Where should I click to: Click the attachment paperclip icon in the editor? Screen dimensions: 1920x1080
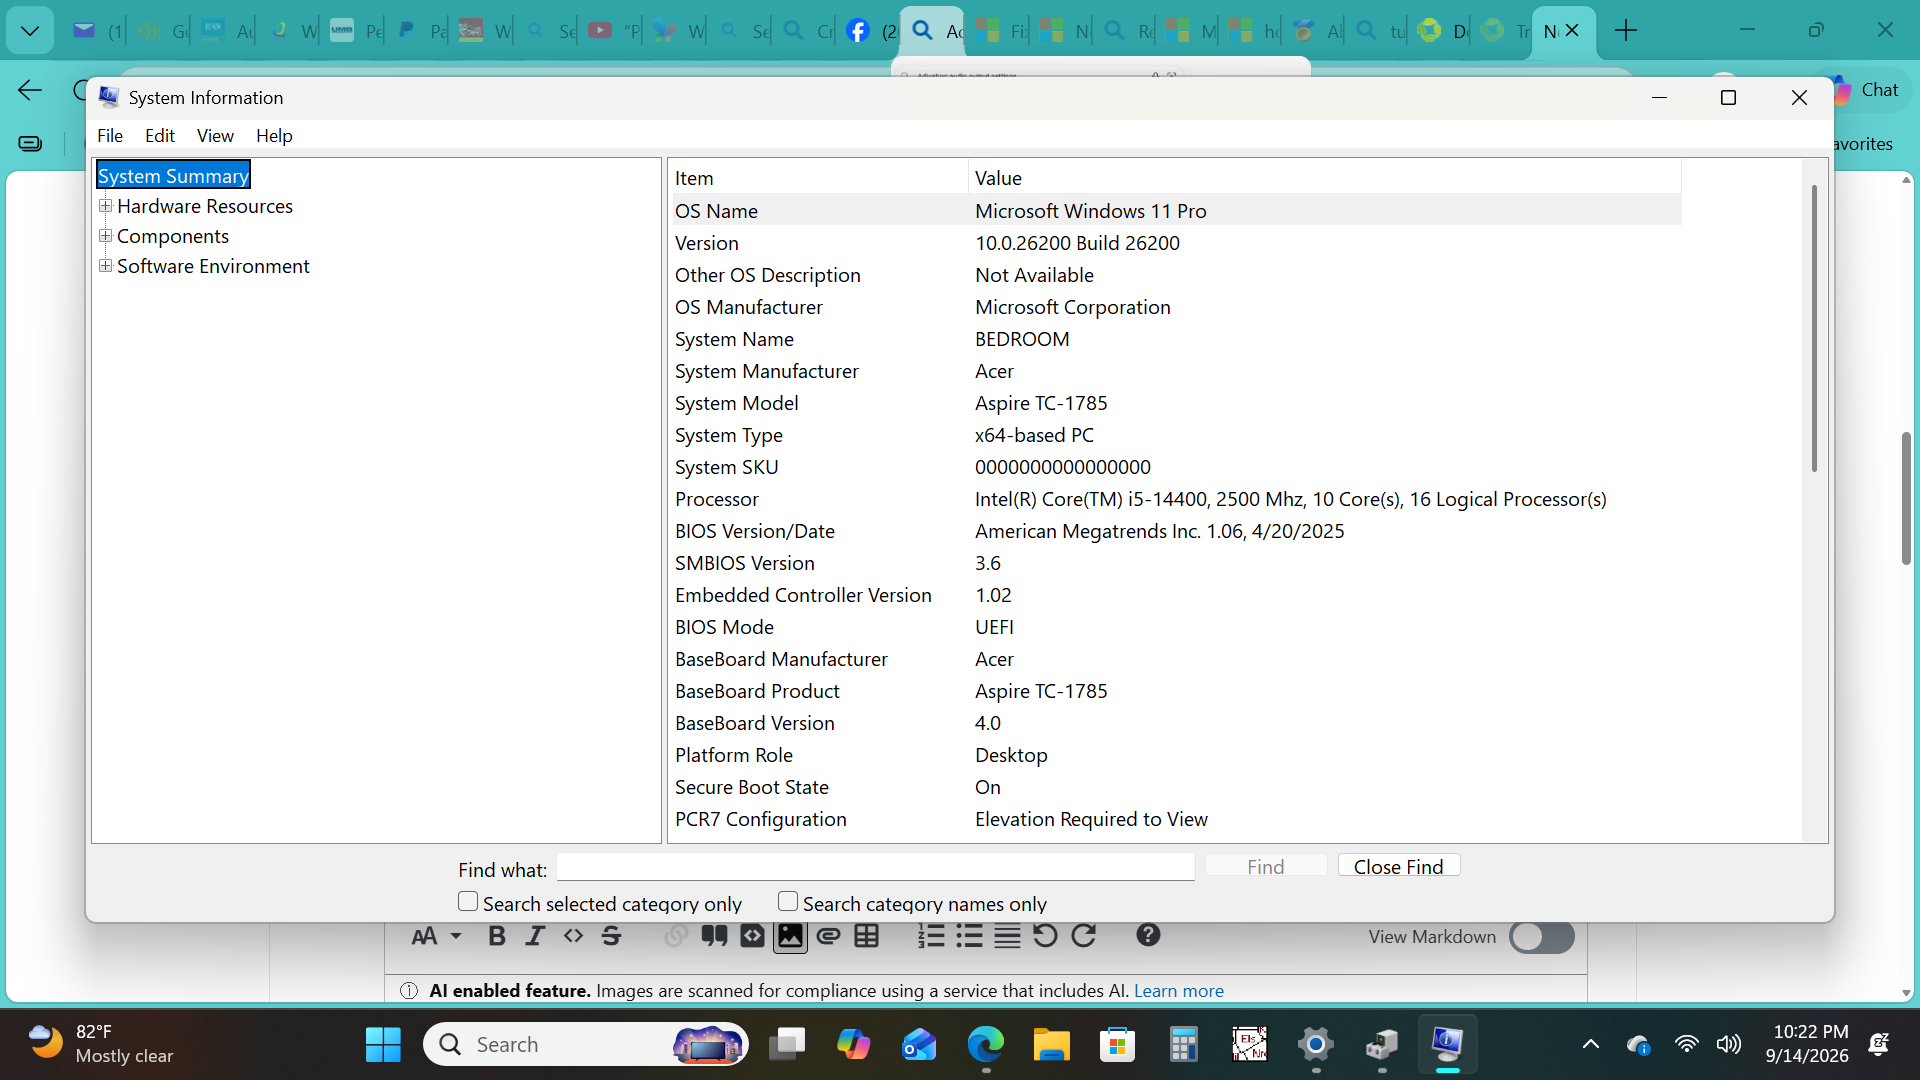pyautogui.click(x=828, y=936)
